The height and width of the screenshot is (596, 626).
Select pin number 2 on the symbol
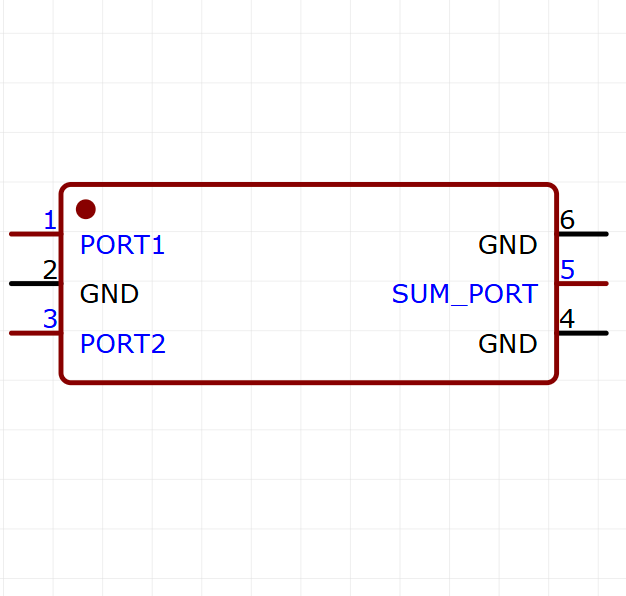[50, 270]
